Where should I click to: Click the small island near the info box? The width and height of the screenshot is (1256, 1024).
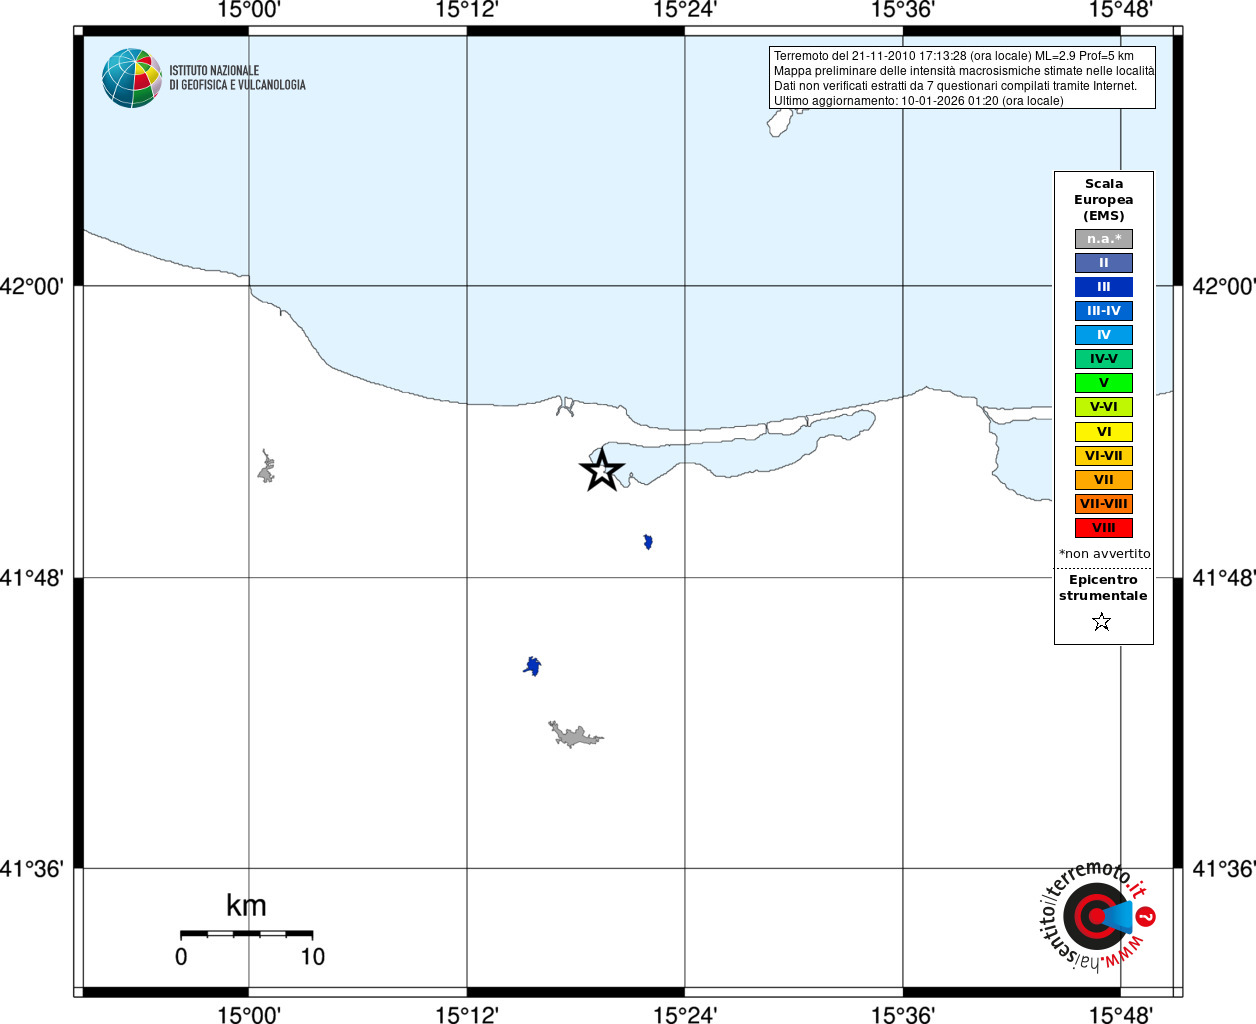point(780,122)
